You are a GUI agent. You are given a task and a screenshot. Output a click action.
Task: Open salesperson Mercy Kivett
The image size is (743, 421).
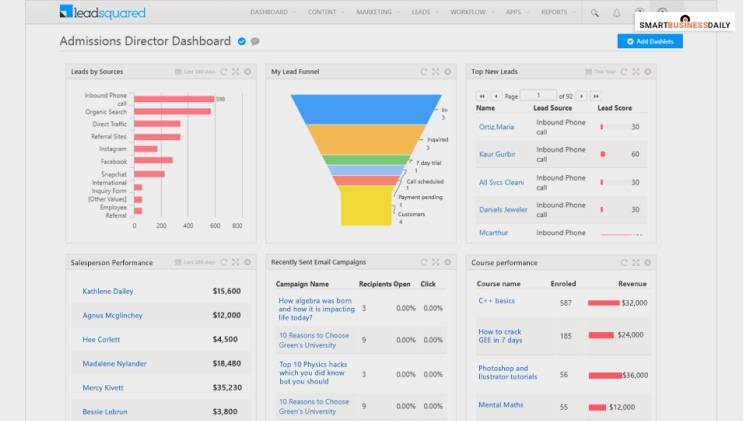coord(103,388)
